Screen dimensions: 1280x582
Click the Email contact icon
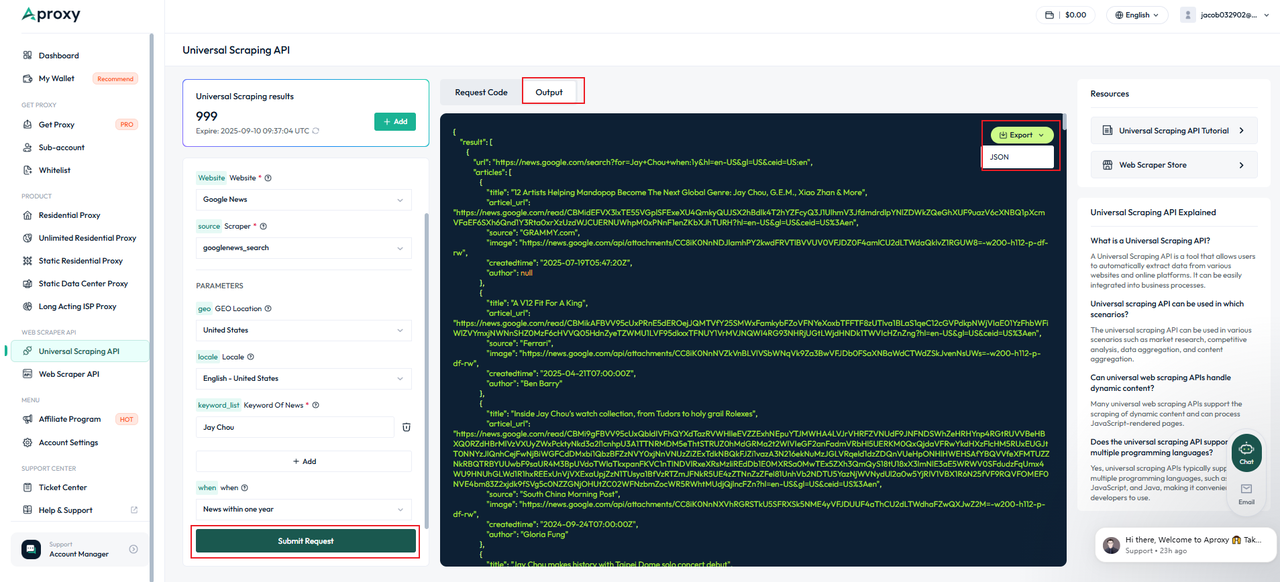click(x=1246, y=493)
